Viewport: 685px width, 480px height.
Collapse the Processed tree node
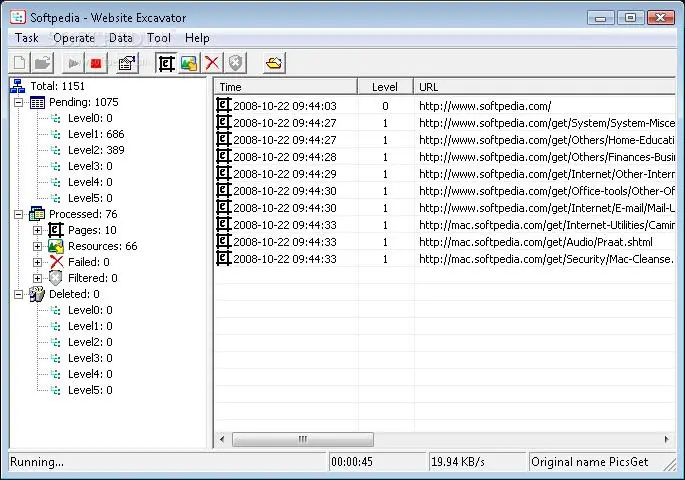coord(18,214)
